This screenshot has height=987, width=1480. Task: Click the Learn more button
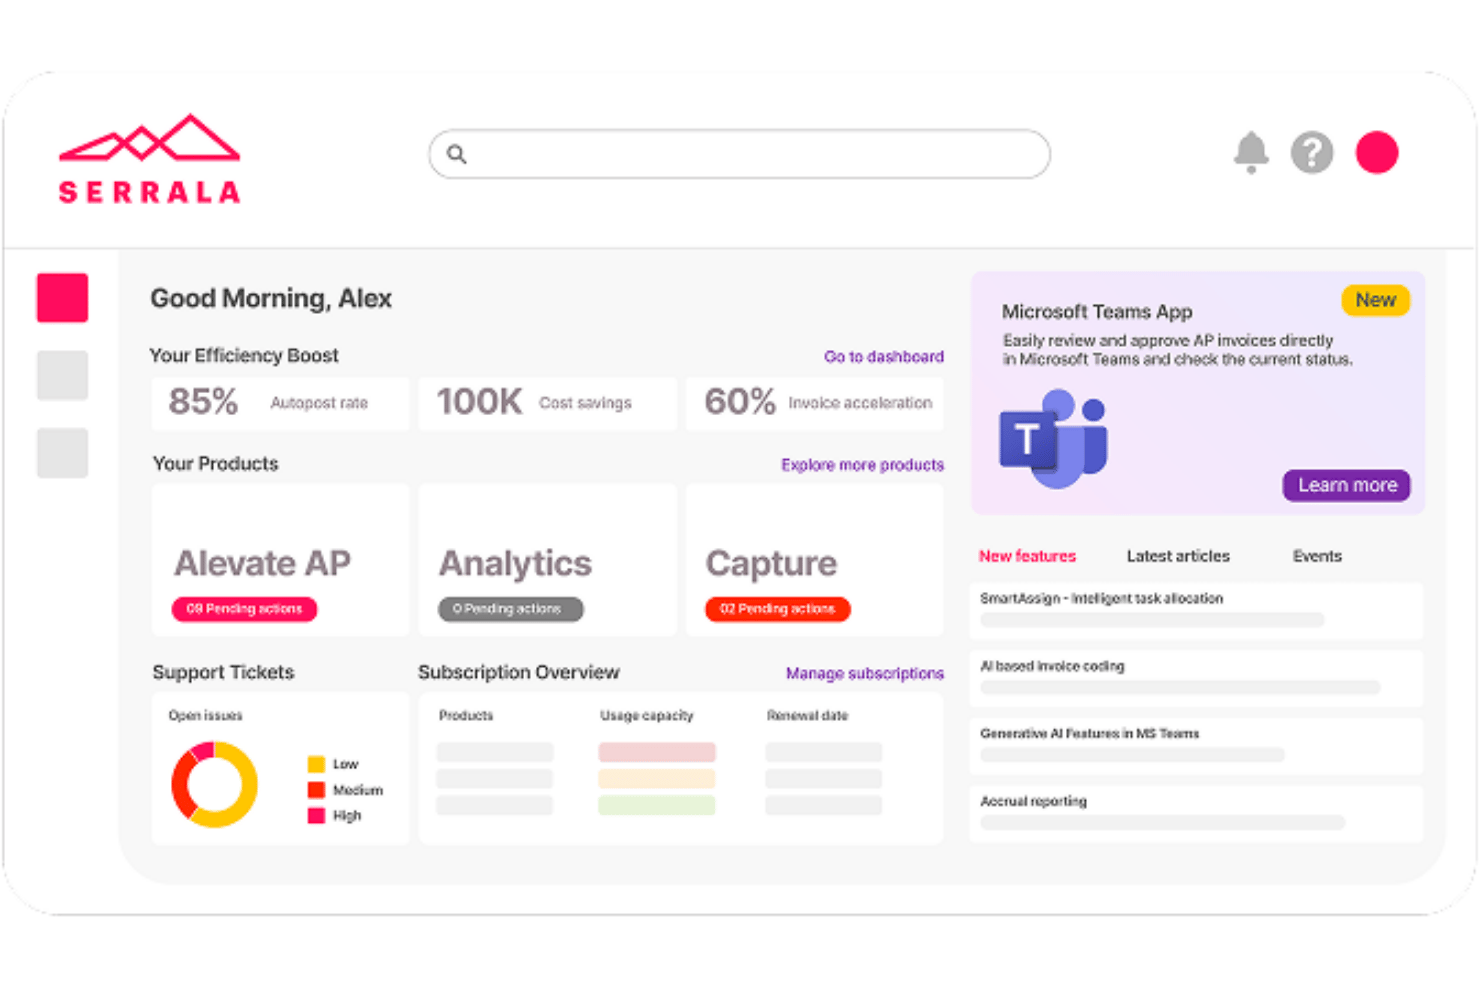click(x=1347, y=485)
